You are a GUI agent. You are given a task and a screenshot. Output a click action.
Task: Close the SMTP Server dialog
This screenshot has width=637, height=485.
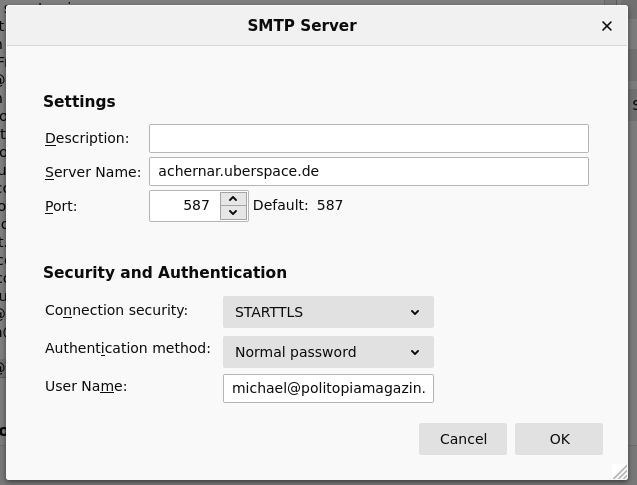pos(607,26)
